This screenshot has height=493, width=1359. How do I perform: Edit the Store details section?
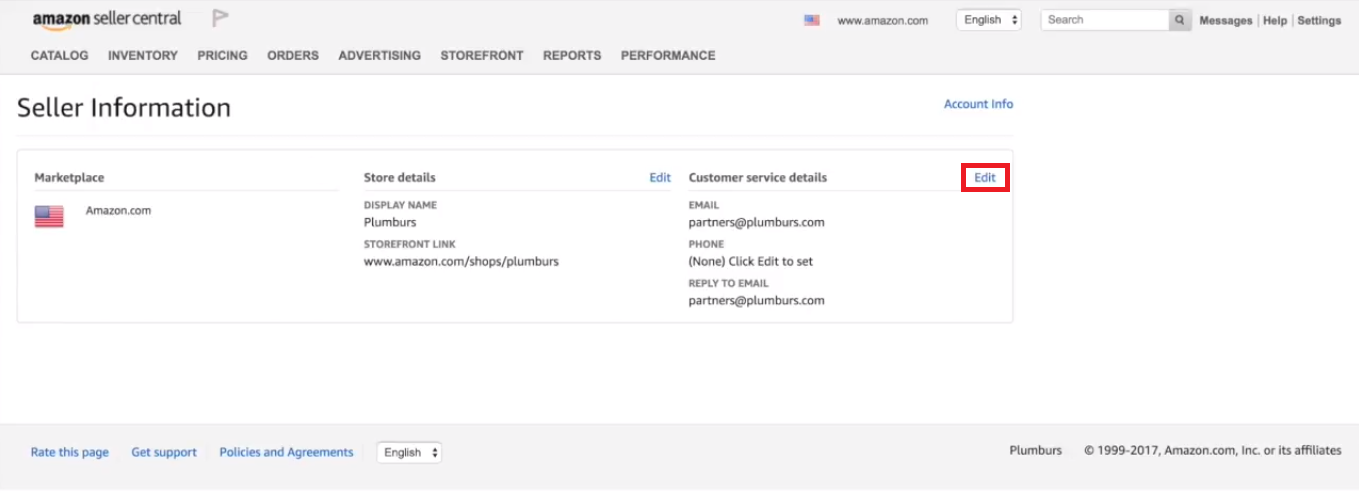point(660,178)
